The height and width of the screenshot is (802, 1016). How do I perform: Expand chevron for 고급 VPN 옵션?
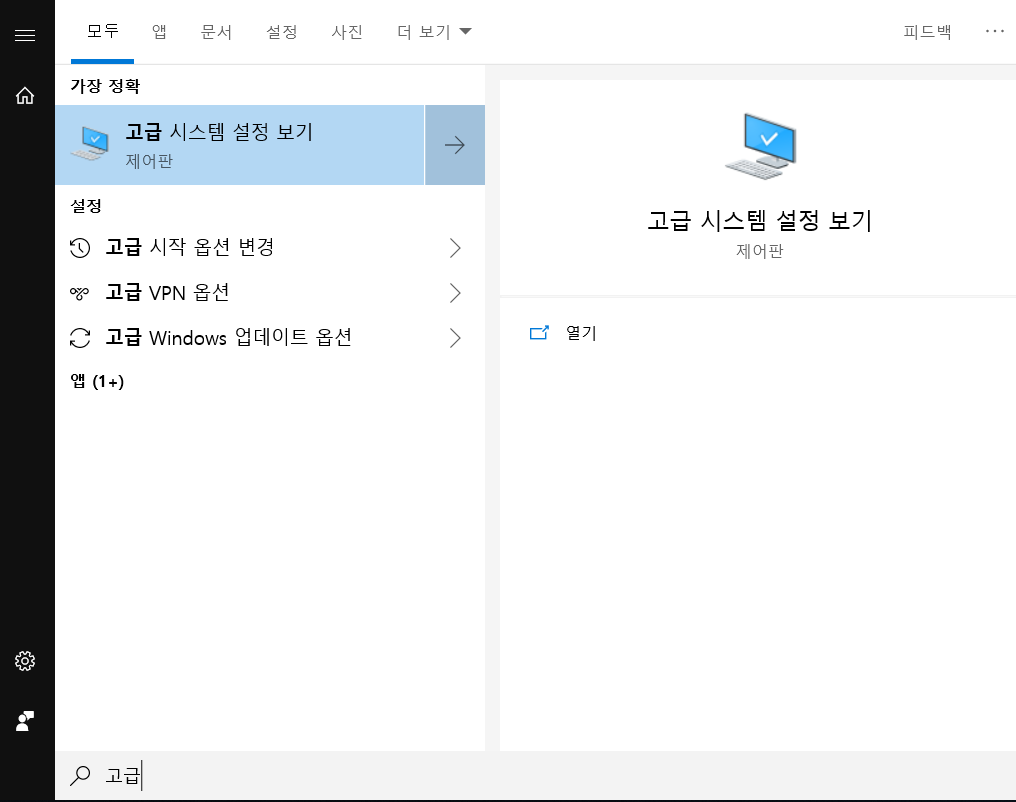pos(455,293)
